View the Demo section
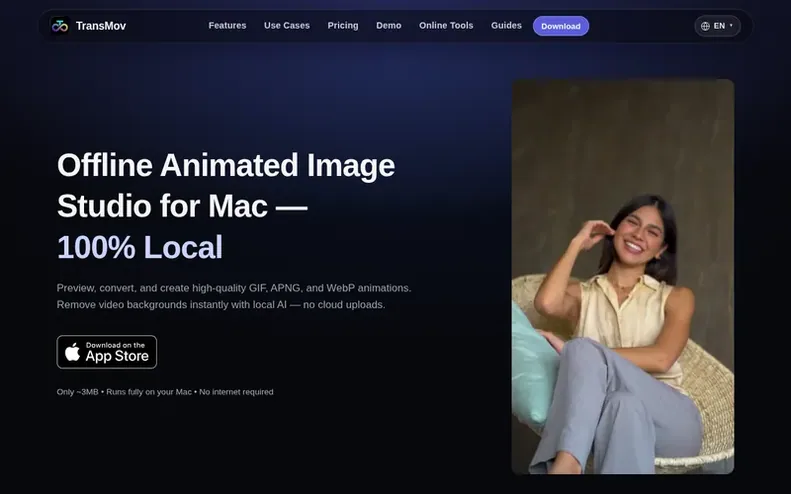 coord(388,25)
